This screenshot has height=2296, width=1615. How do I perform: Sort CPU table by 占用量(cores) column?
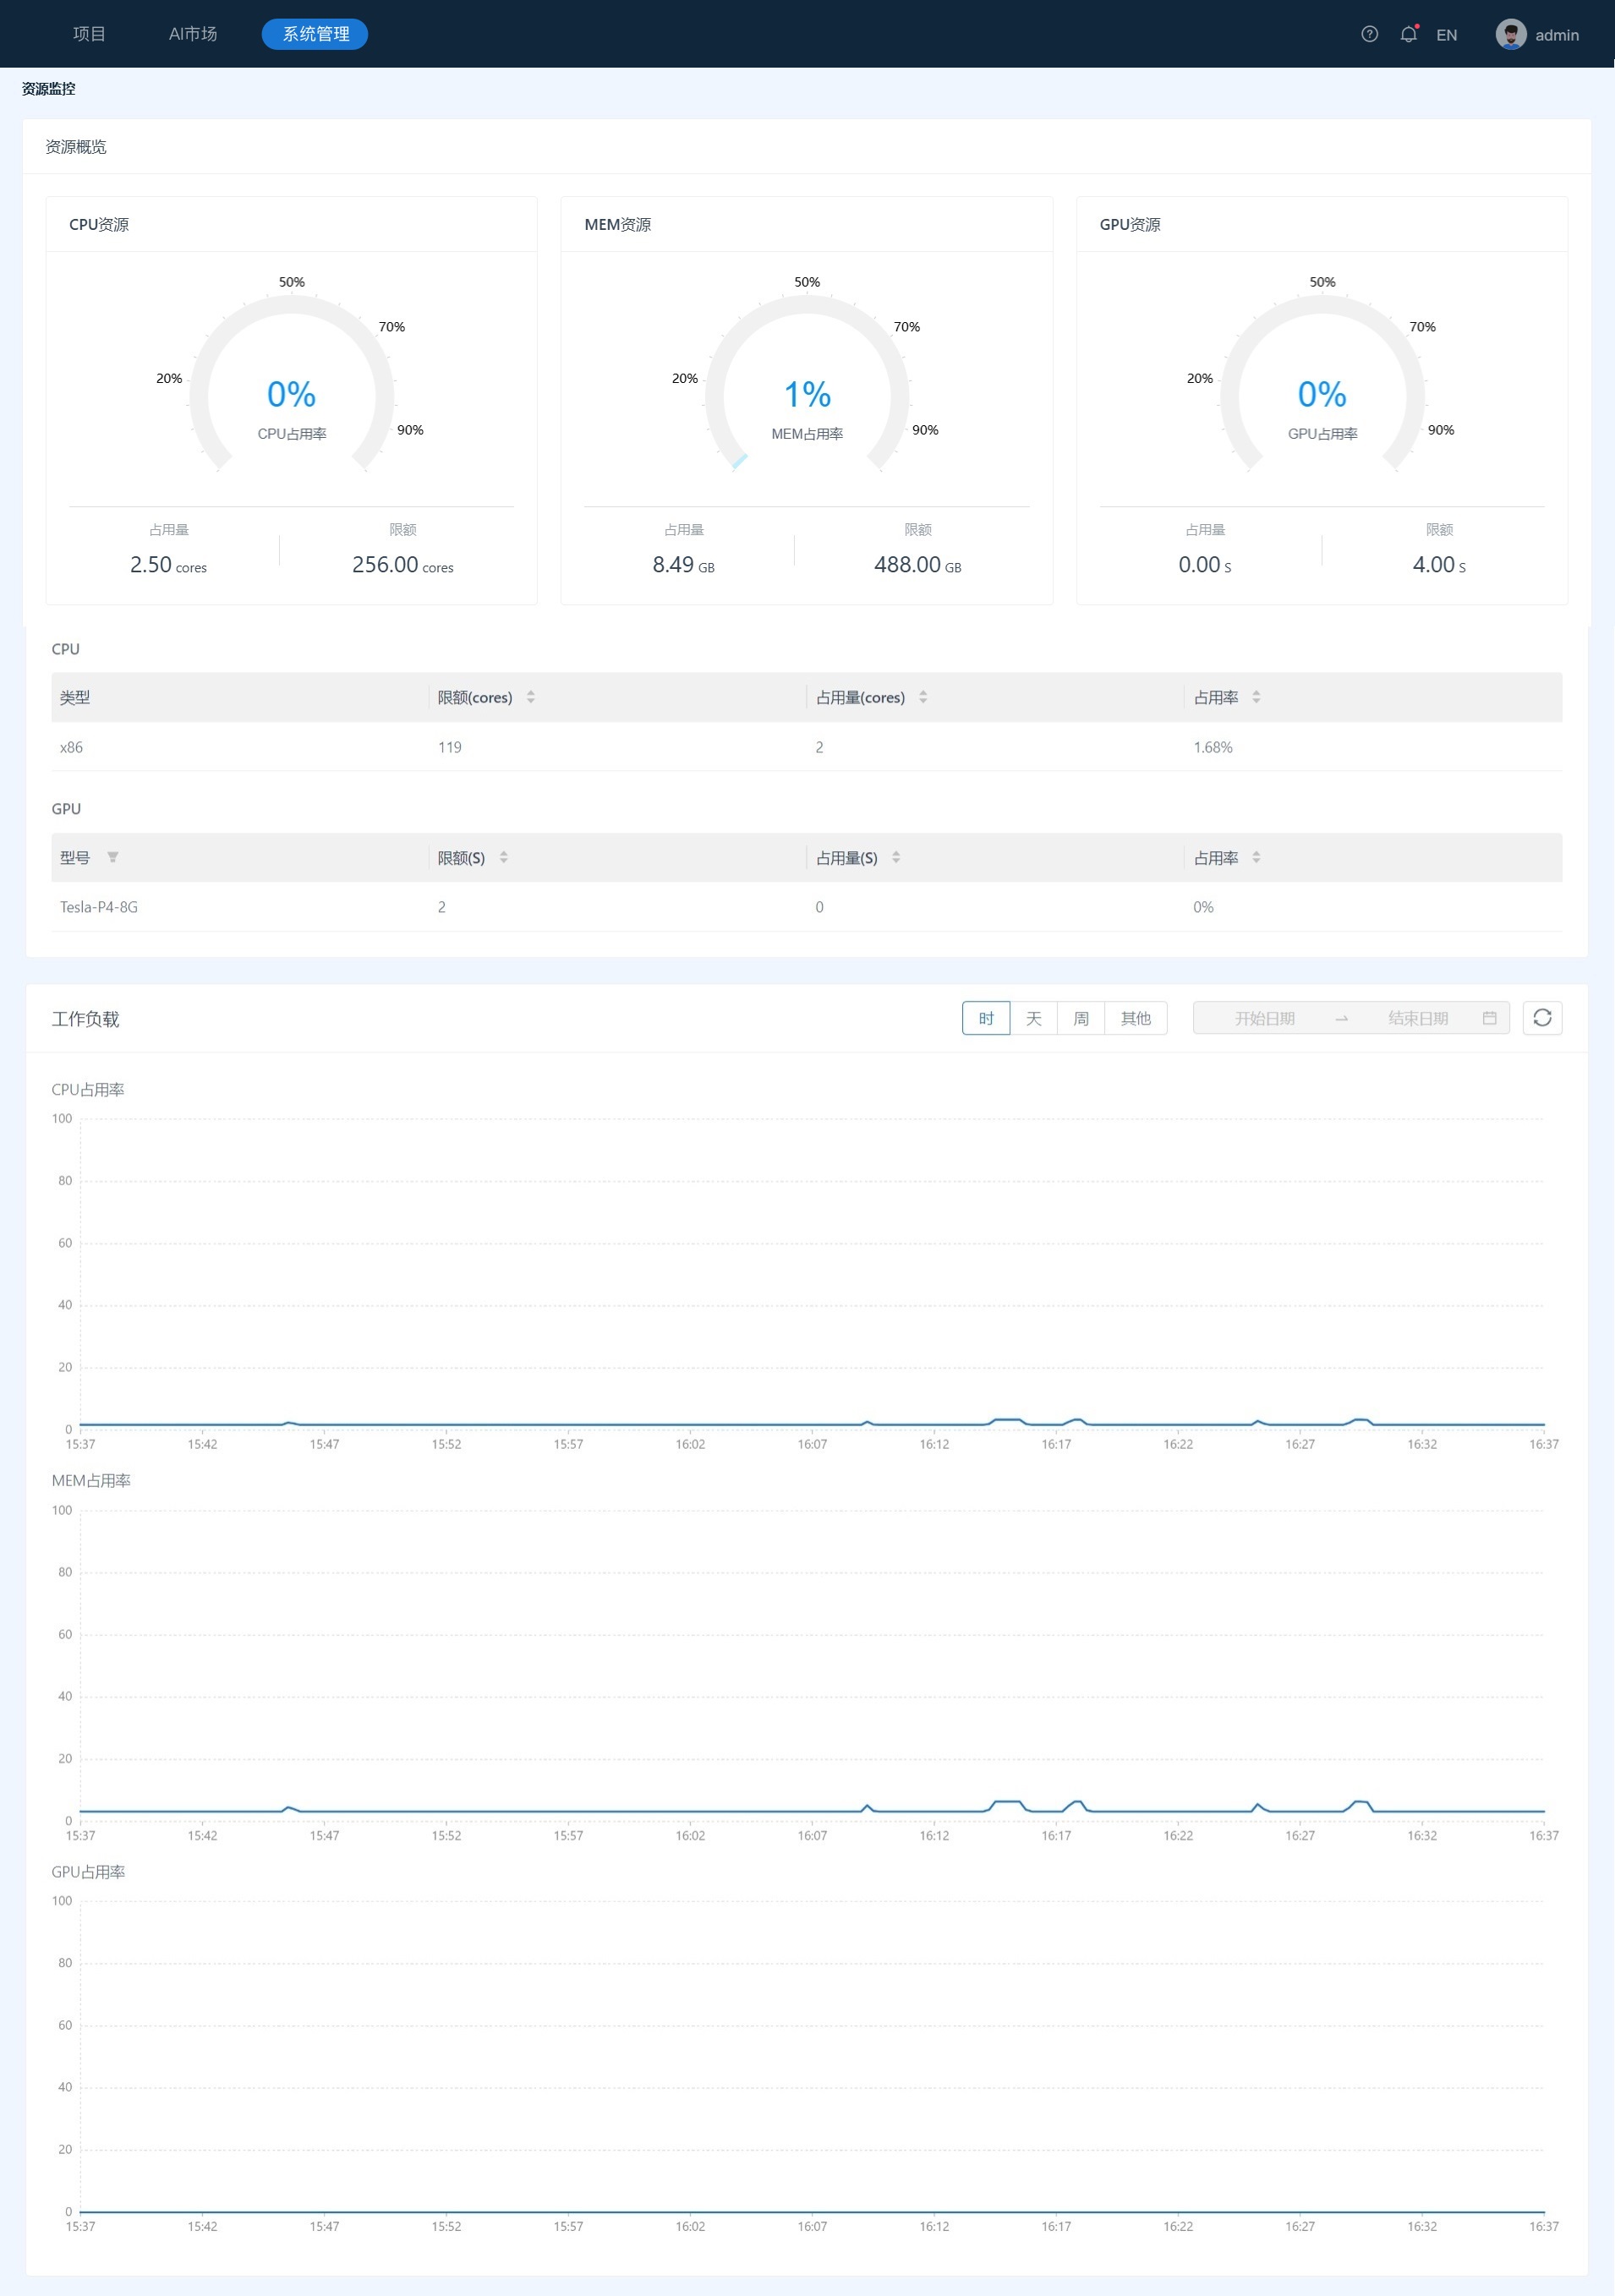pyautogui.click(x=923, y=697)
